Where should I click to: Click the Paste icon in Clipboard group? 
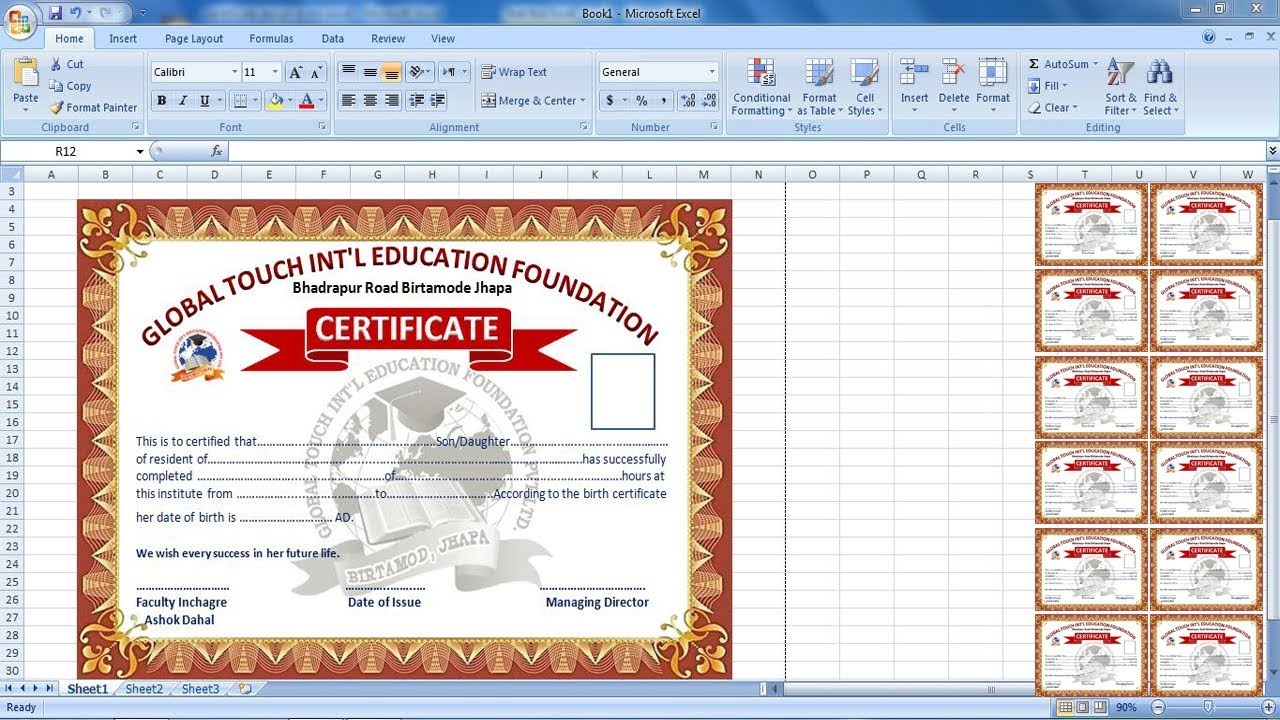26,74
